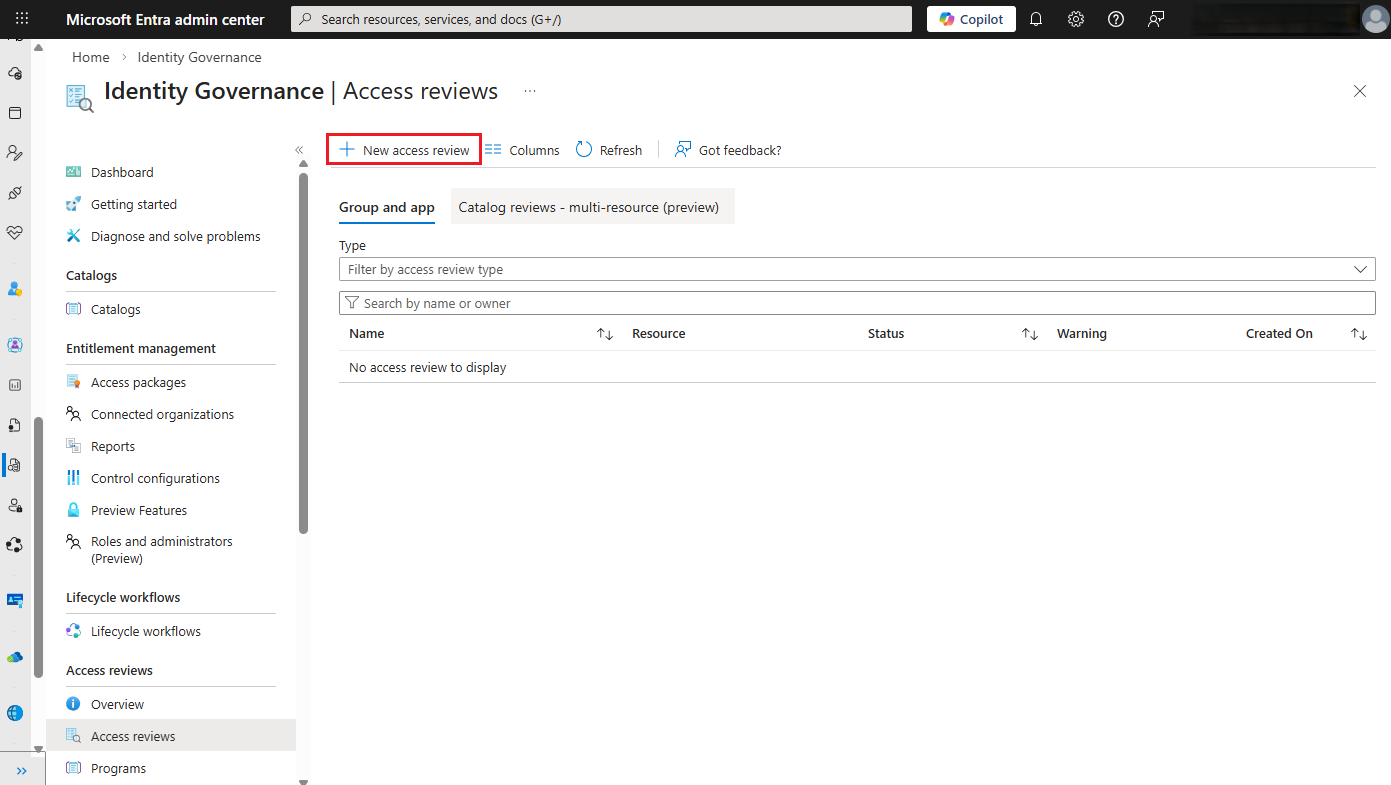The image size is (1391, 785).
Task: Click the Search by name or owner field
Action: (857, 303)
